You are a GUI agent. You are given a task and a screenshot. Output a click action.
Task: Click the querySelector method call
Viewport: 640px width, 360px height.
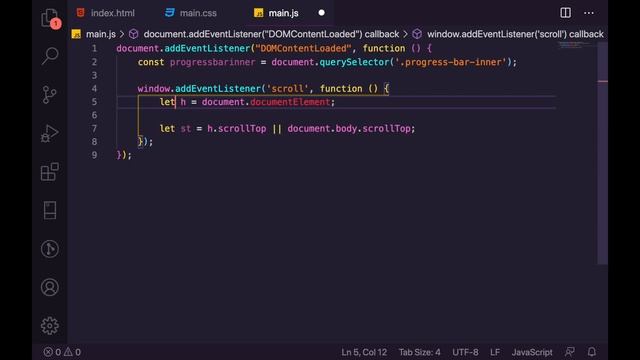point(354,62)
